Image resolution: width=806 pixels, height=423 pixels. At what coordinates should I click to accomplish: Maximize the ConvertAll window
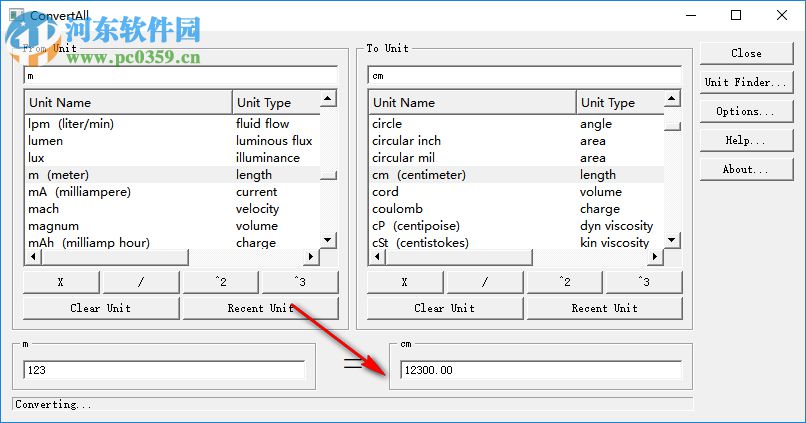pos(736,15)
